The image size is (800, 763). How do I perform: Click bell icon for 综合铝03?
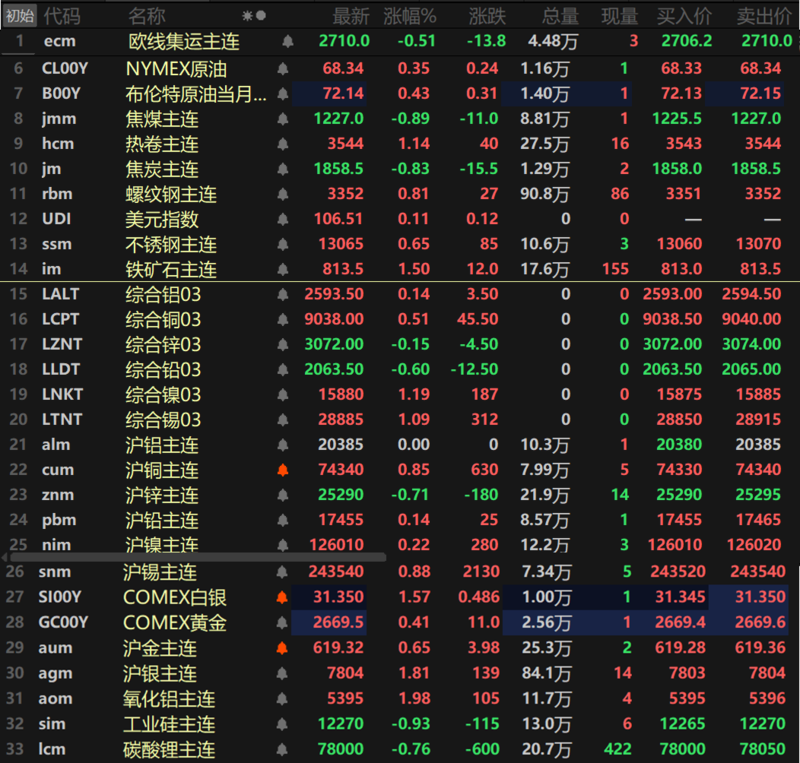click(x=283, y=294)
